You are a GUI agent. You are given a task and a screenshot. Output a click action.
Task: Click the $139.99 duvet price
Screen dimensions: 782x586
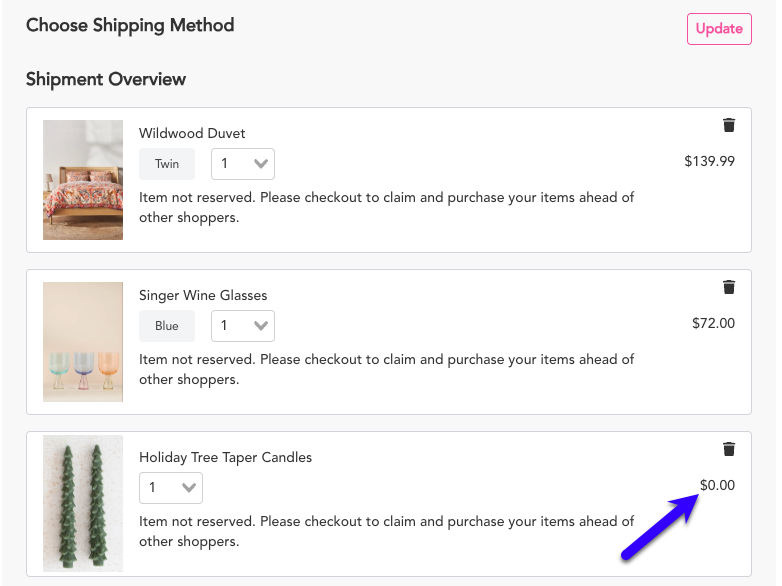click(709, 161)
